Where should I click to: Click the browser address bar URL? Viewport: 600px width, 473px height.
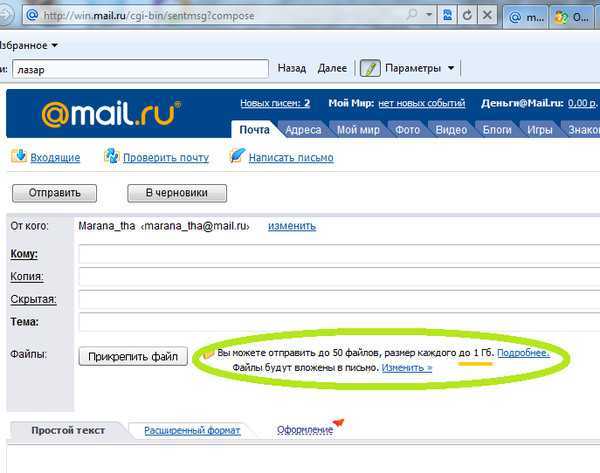[x=149, y=16]
